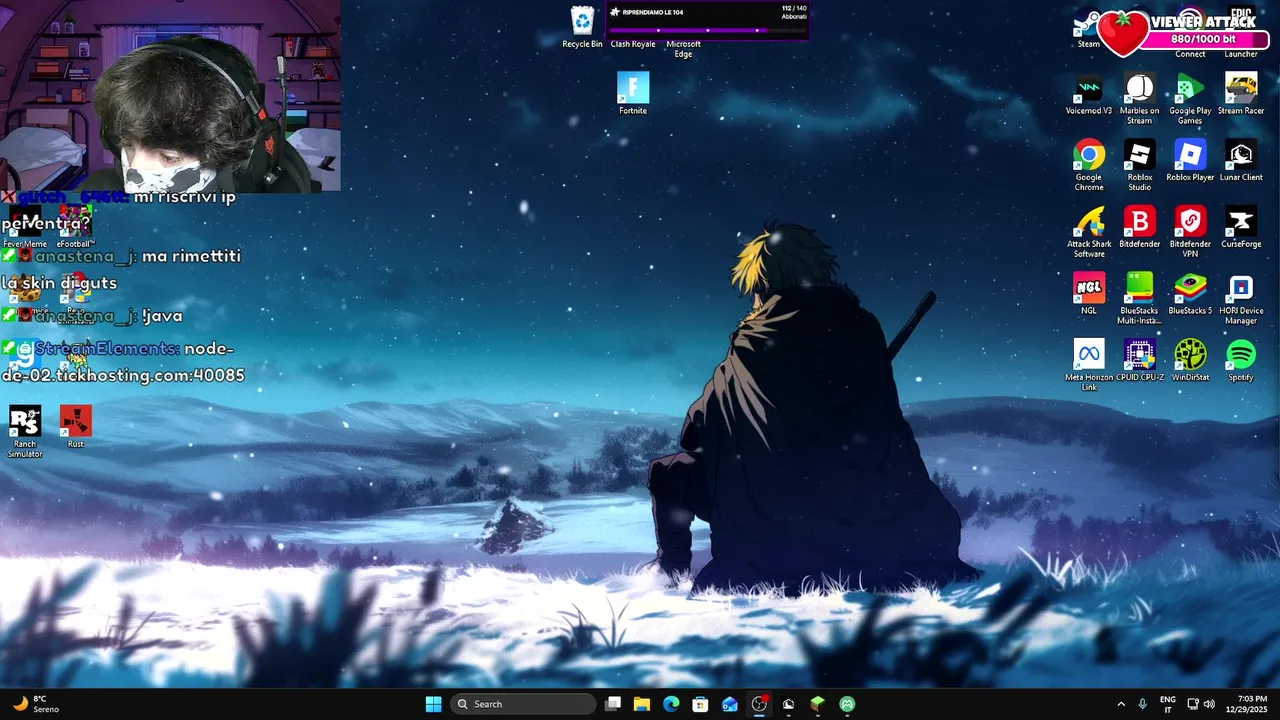Click the RIPRENDIAMO LE 104 goal bar
The image size is (1280, 720).
tap(707, 20)
